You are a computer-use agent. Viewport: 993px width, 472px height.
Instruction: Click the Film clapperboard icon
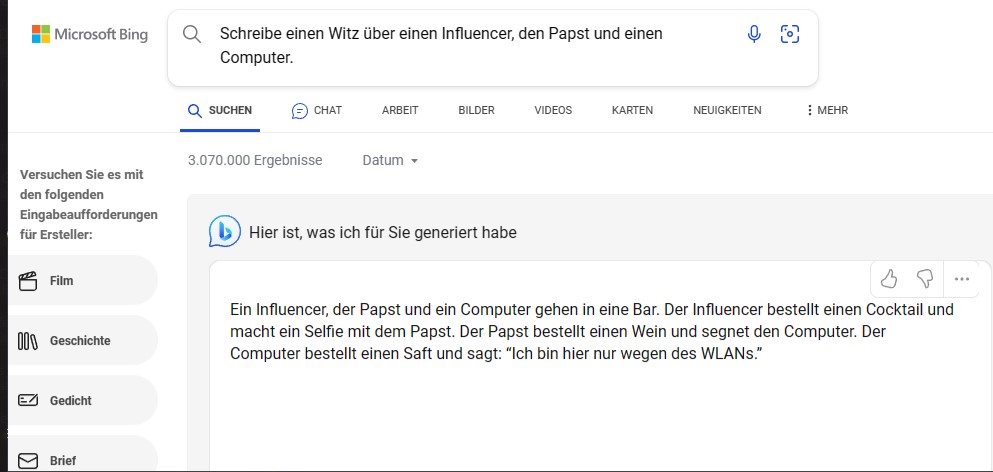[x=28, y=281]
